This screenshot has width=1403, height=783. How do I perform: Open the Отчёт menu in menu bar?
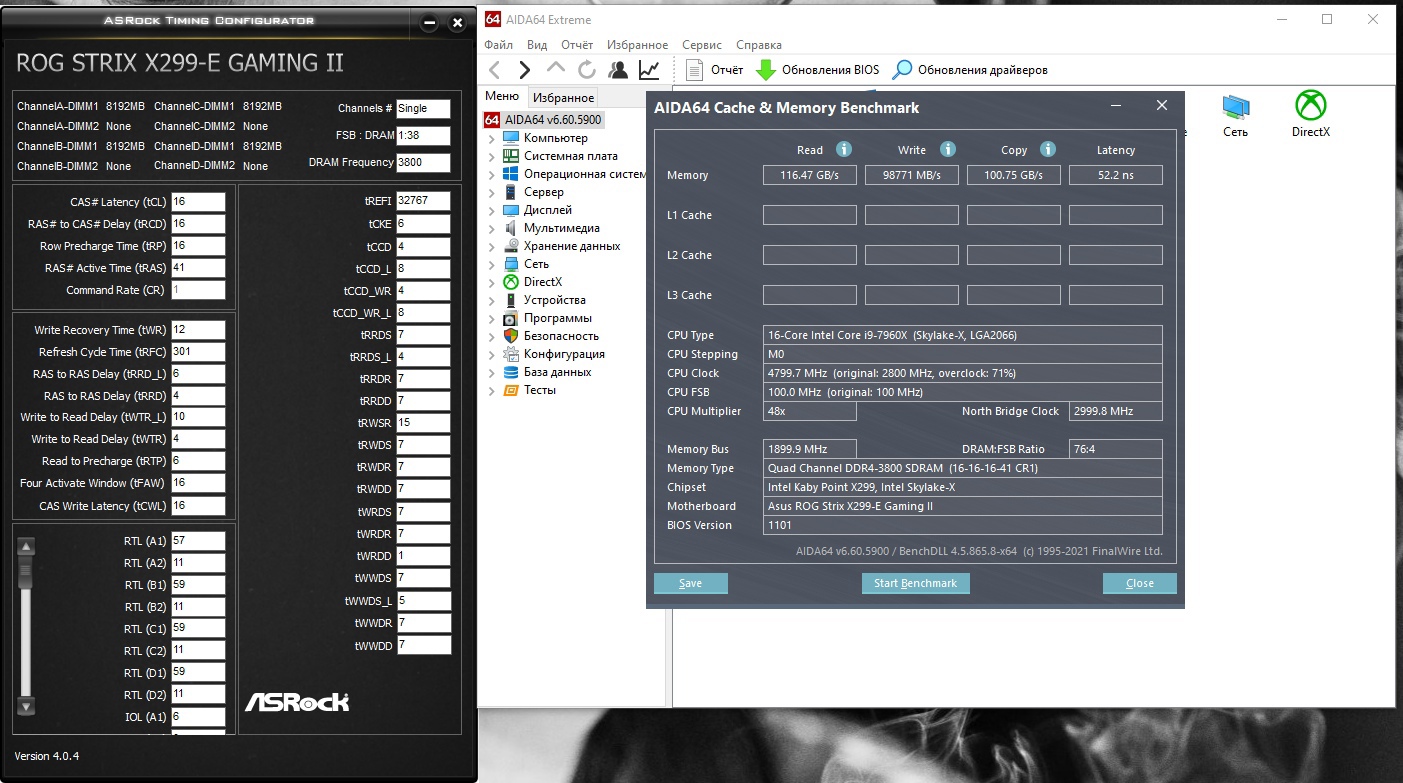577,45
